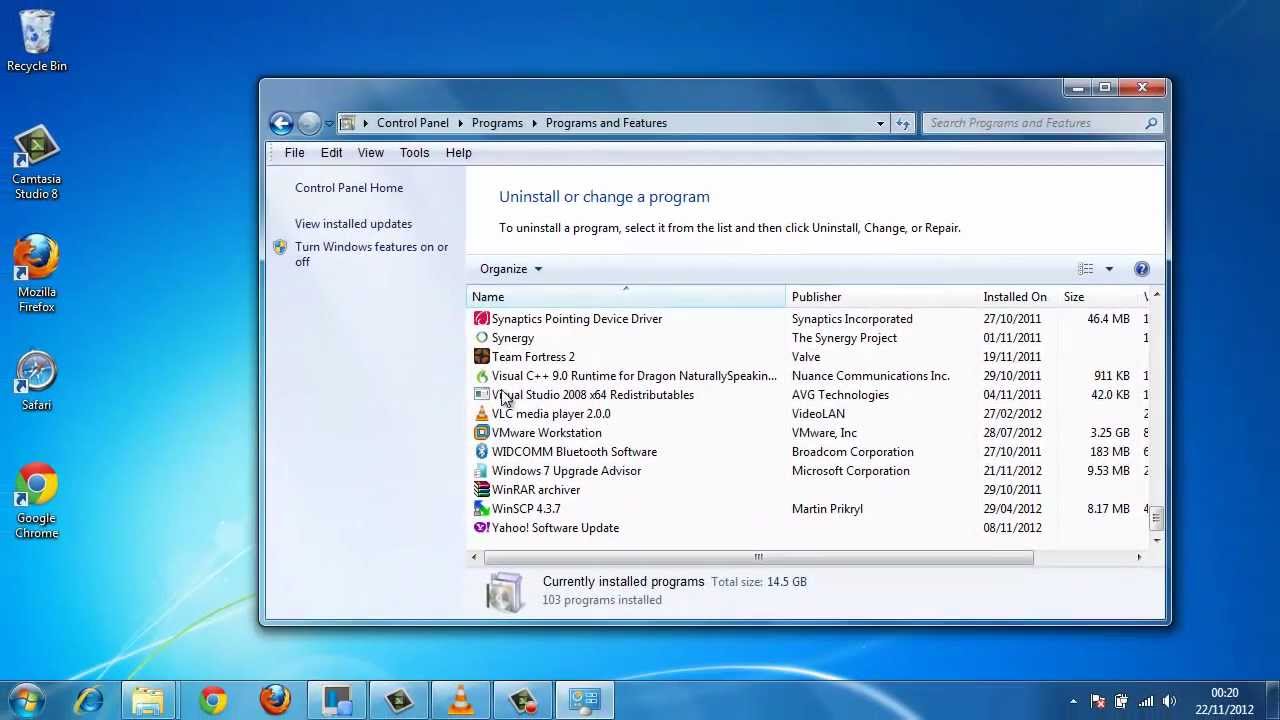Open Help via the blue question icon
This screenshot has height=720, width=1280.
(x=1142, y=269)
